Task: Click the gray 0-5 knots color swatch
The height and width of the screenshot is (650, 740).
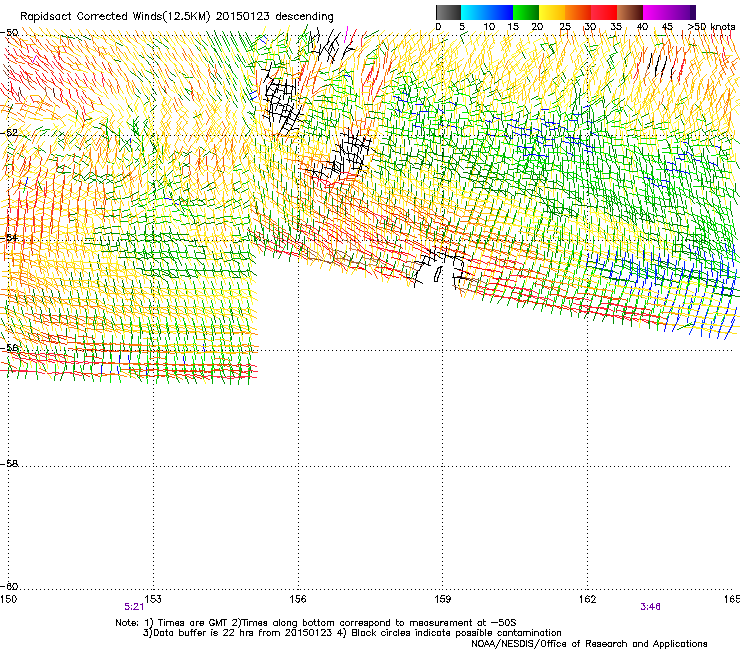Action: (448, 12)
